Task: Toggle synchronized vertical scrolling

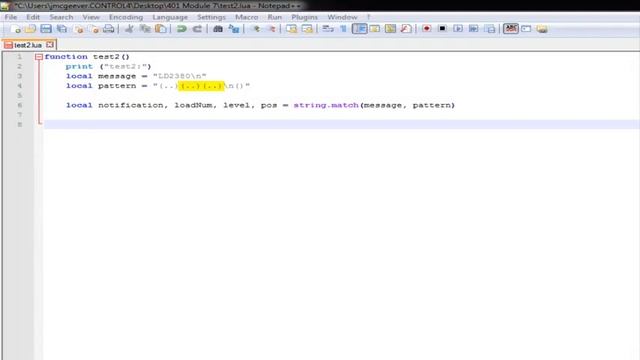Action: pyautogui.click(x=291, y=29)
